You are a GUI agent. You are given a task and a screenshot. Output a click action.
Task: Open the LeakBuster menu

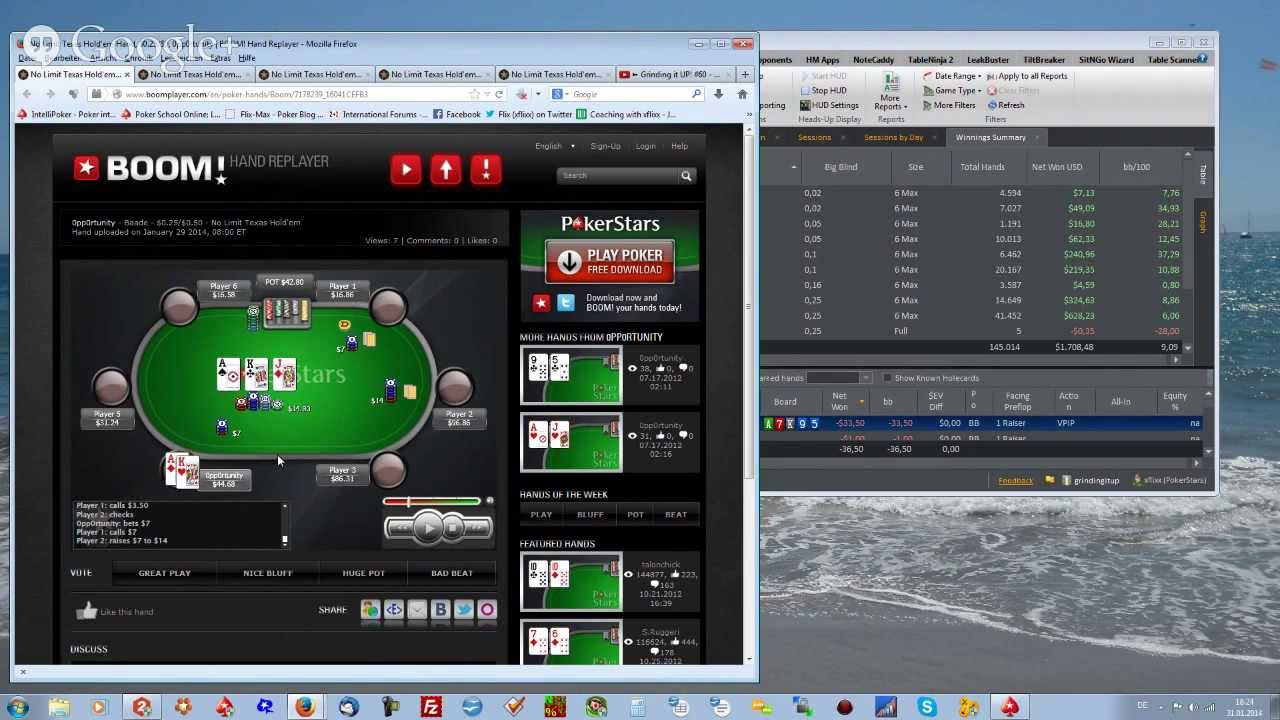point(988,60)
